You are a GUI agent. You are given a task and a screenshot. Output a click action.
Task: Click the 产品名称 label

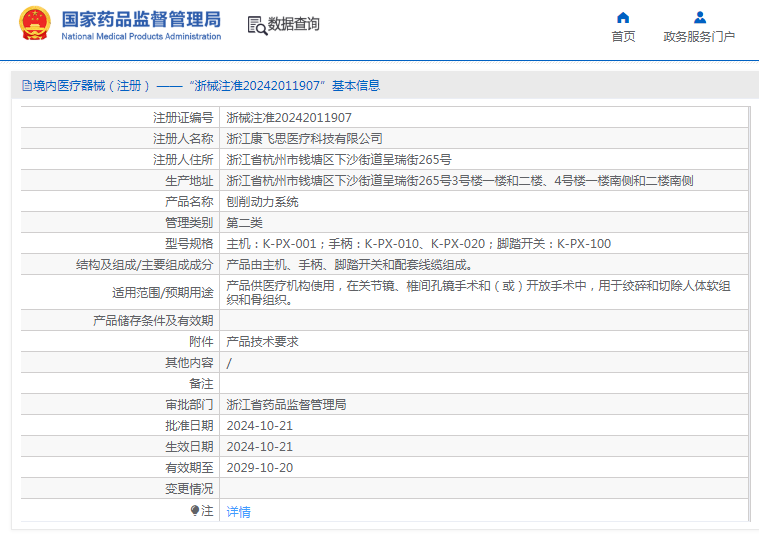click(x=189, y=202)
